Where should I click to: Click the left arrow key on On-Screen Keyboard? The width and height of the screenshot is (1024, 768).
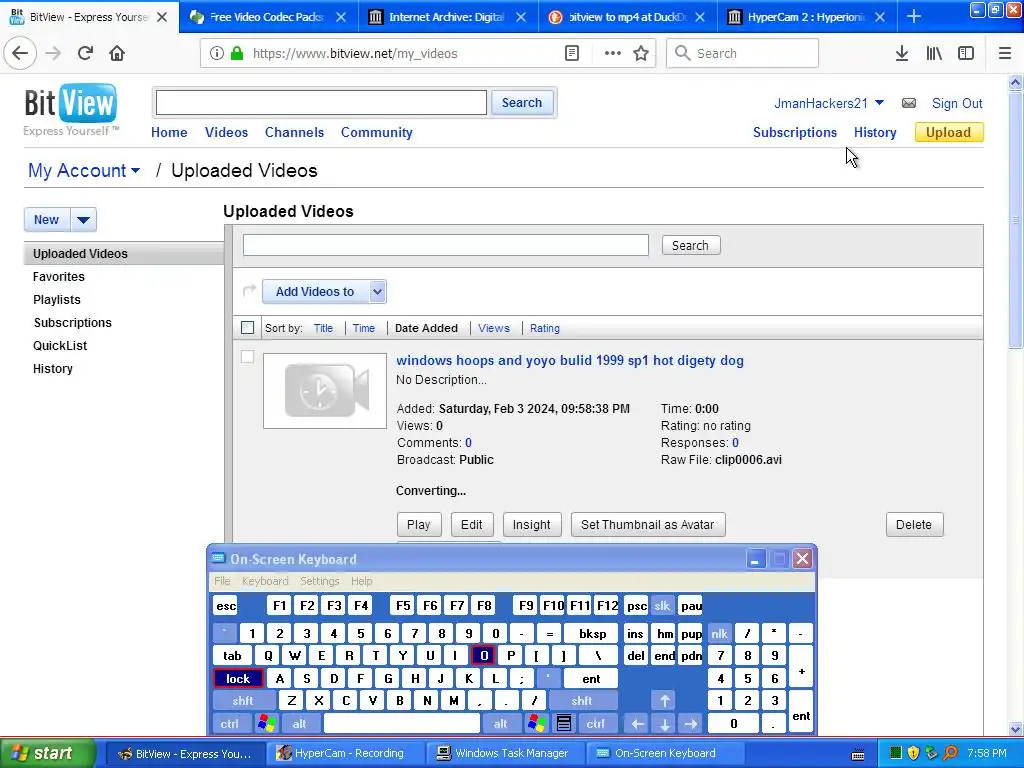[x=637, y=724]
